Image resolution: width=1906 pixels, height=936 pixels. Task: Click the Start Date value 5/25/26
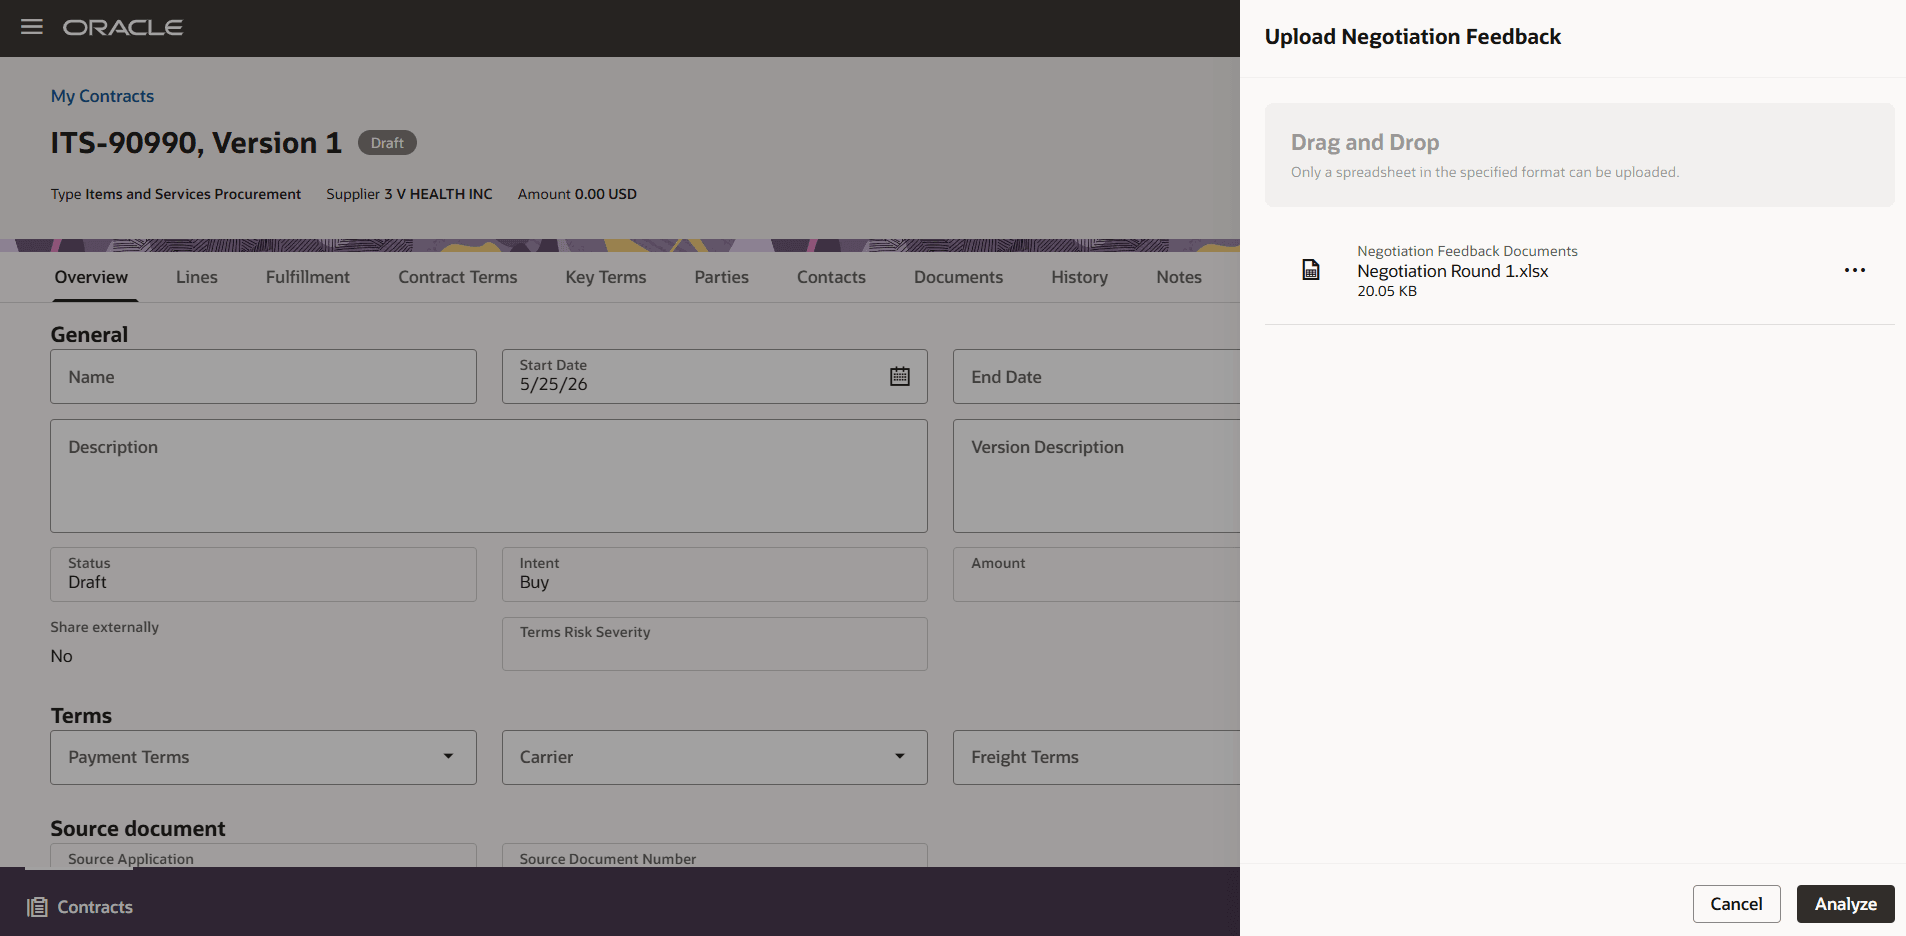[553, 385]
